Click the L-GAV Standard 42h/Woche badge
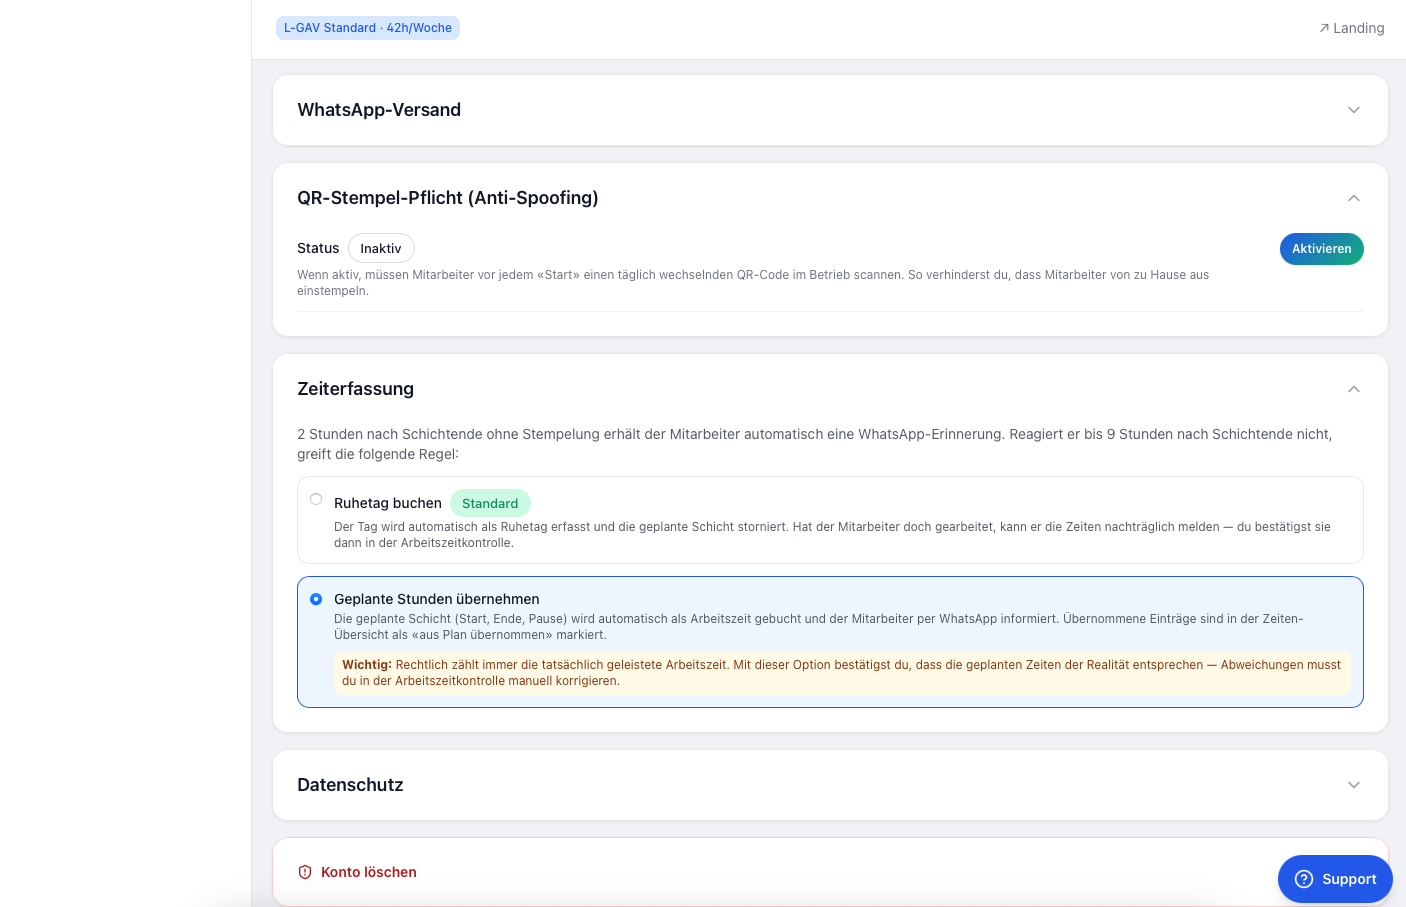 tap(368, 28)
